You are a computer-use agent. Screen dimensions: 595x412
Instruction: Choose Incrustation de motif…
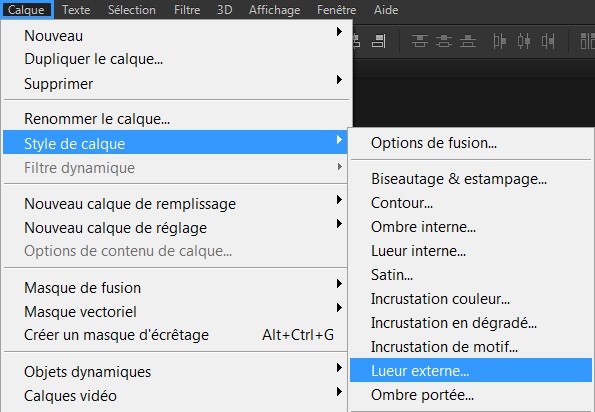[x=471, y=347]
